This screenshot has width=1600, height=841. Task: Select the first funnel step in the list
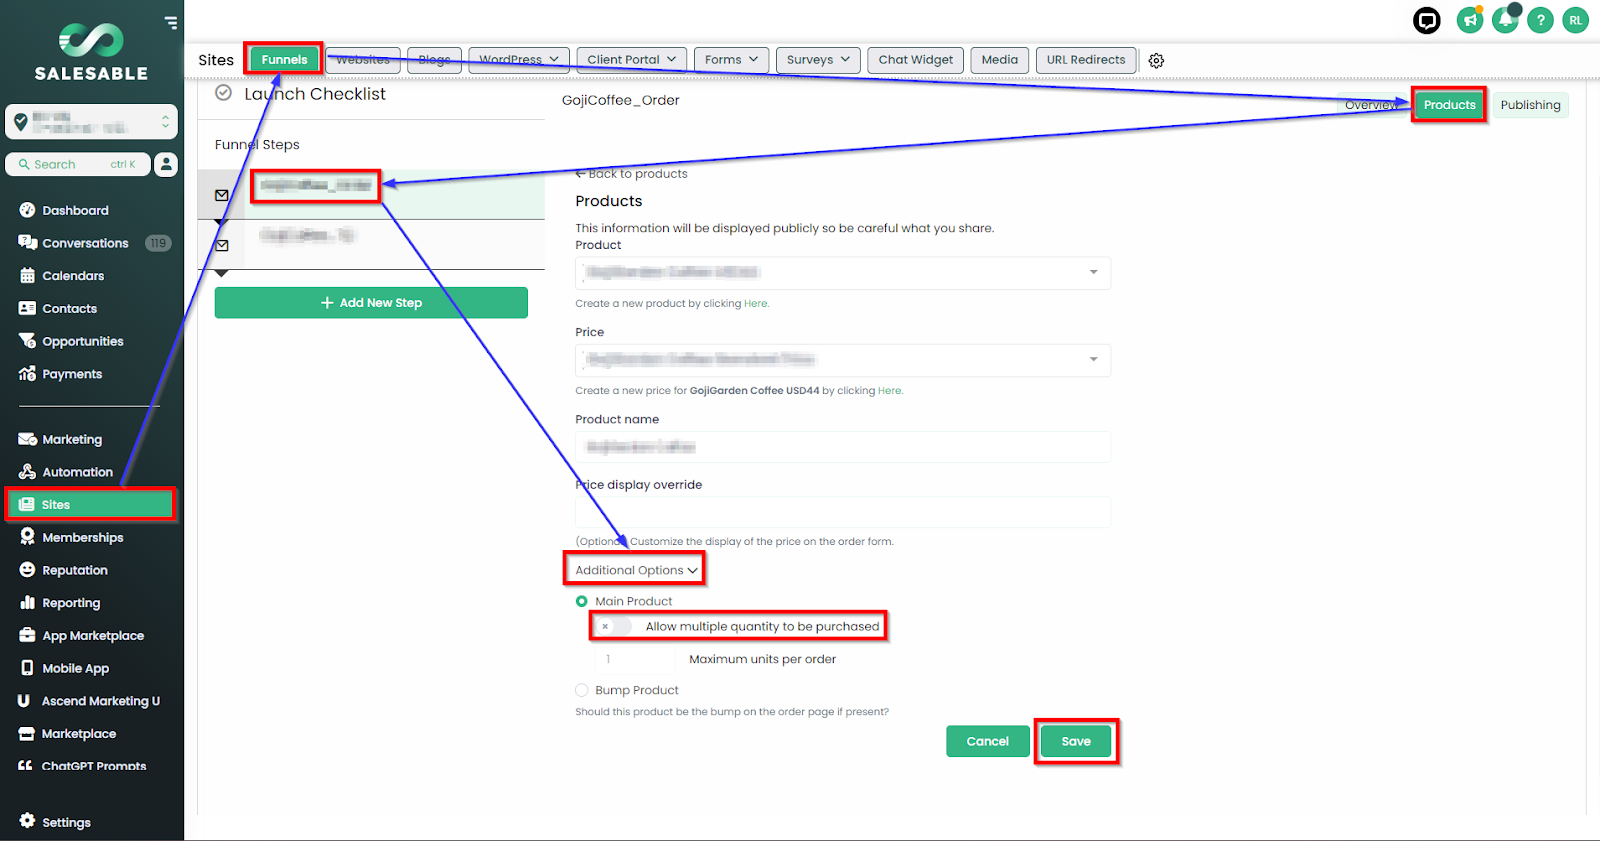click(372, 194)
